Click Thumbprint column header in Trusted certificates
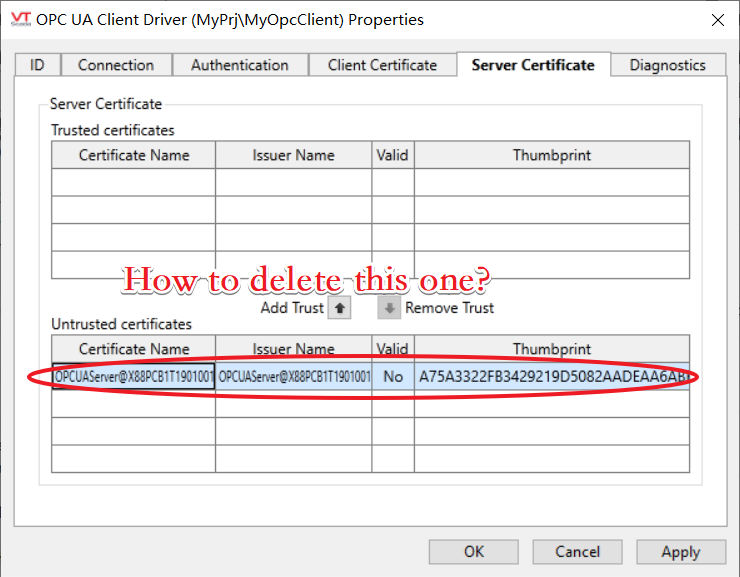740x577 pixels. (x=552, y=155)
